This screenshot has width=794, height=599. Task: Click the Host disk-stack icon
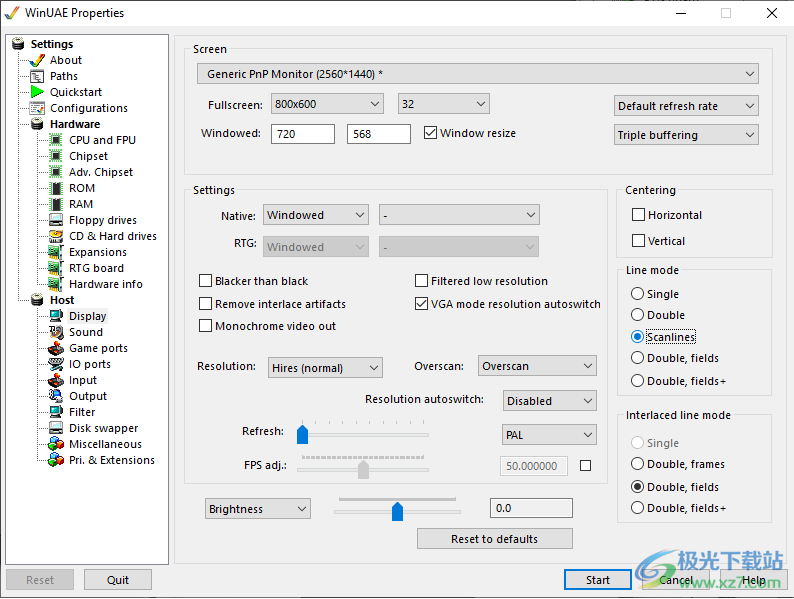tap(37, 300)
